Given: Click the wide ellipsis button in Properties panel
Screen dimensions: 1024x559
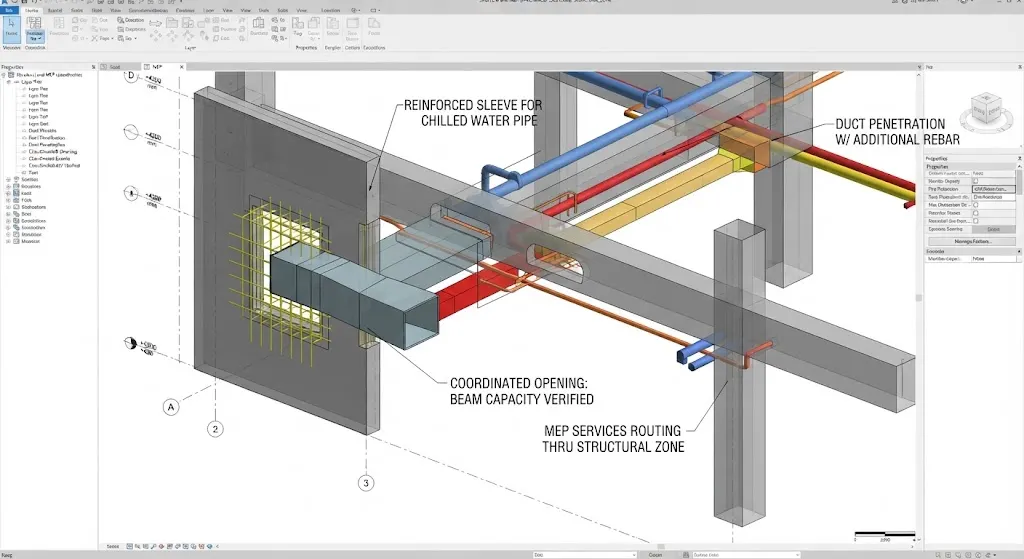Looking at the screenshot, I should click(x=972, y=242).
